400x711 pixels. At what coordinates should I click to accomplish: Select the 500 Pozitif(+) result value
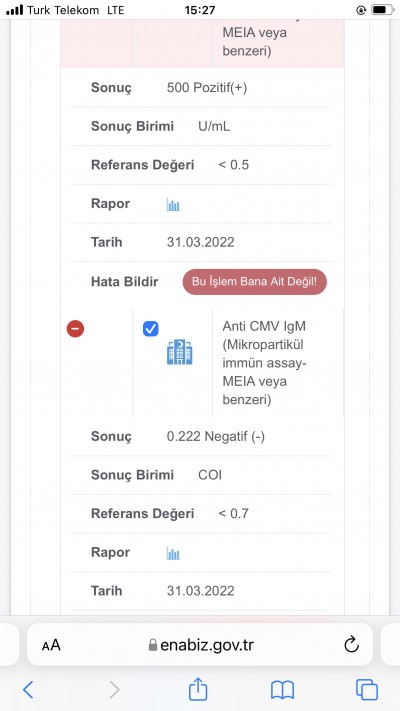pyautogui.click(x=207, y=88)
